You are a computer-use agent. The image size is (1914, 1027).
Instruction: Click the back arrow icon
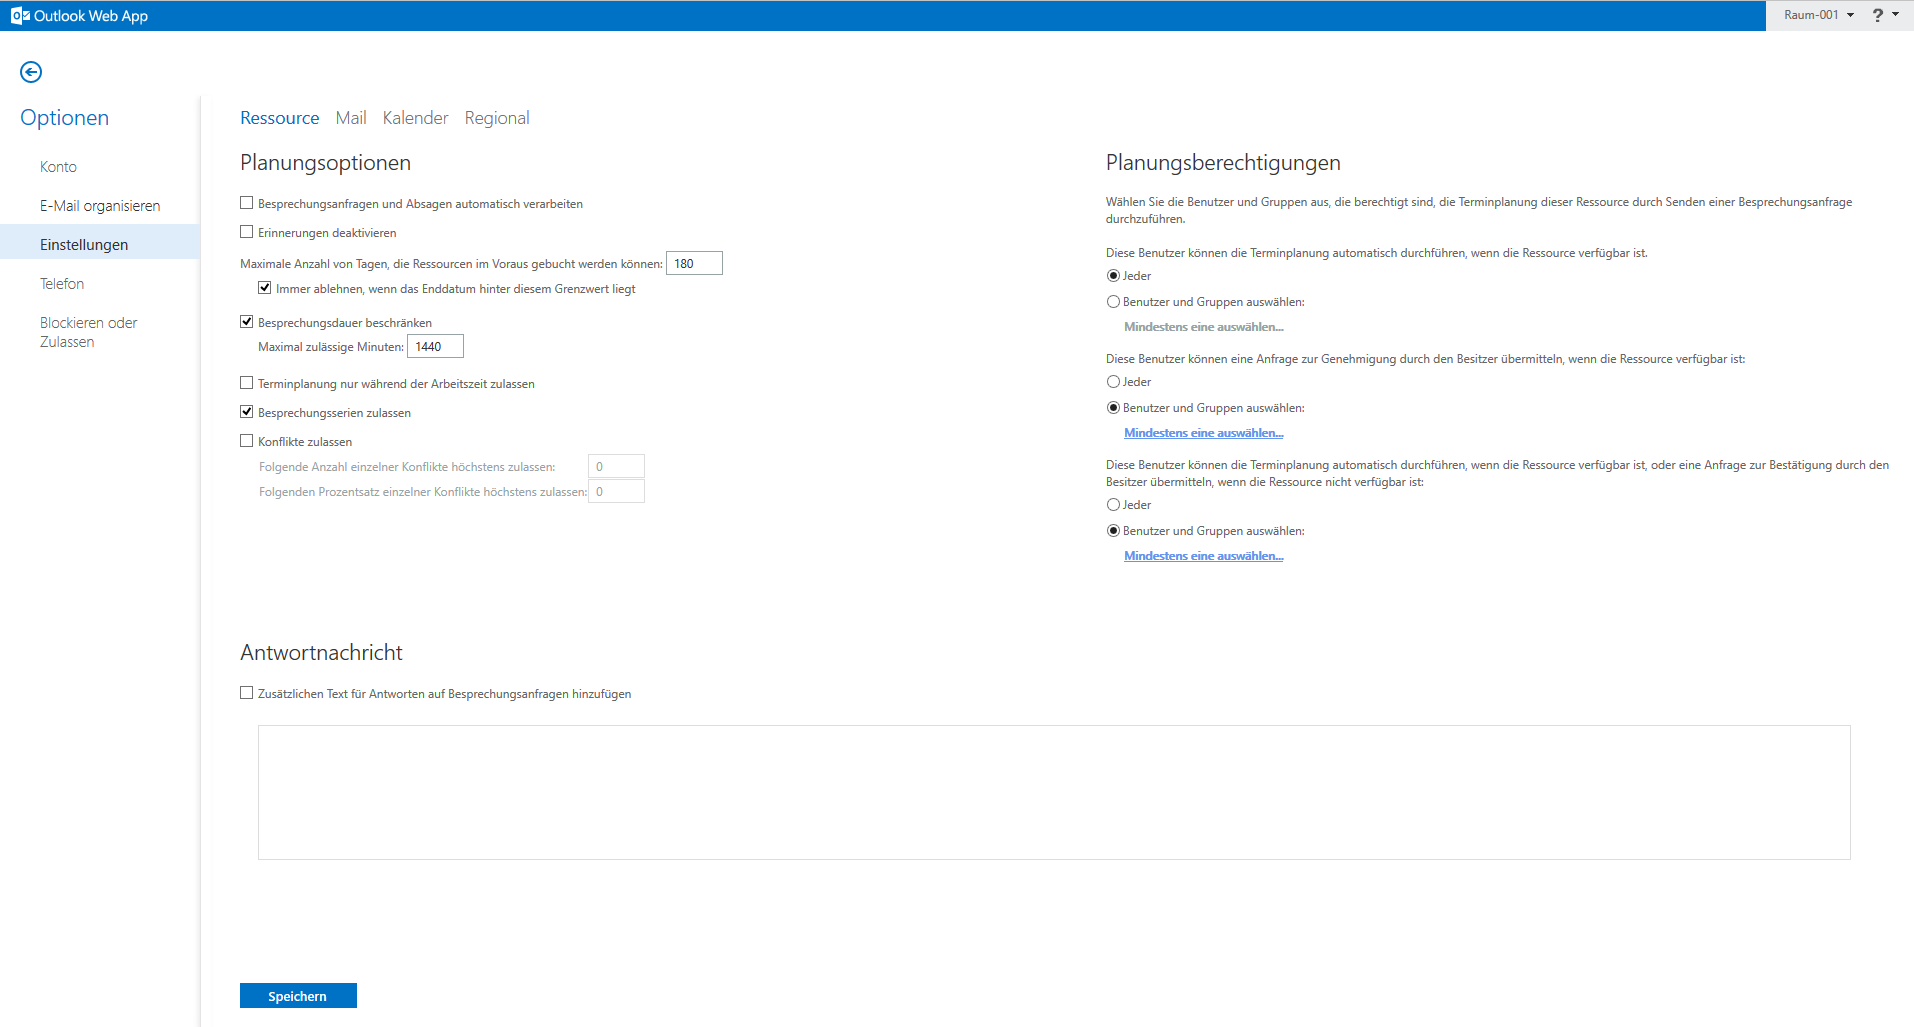point(31,72)
